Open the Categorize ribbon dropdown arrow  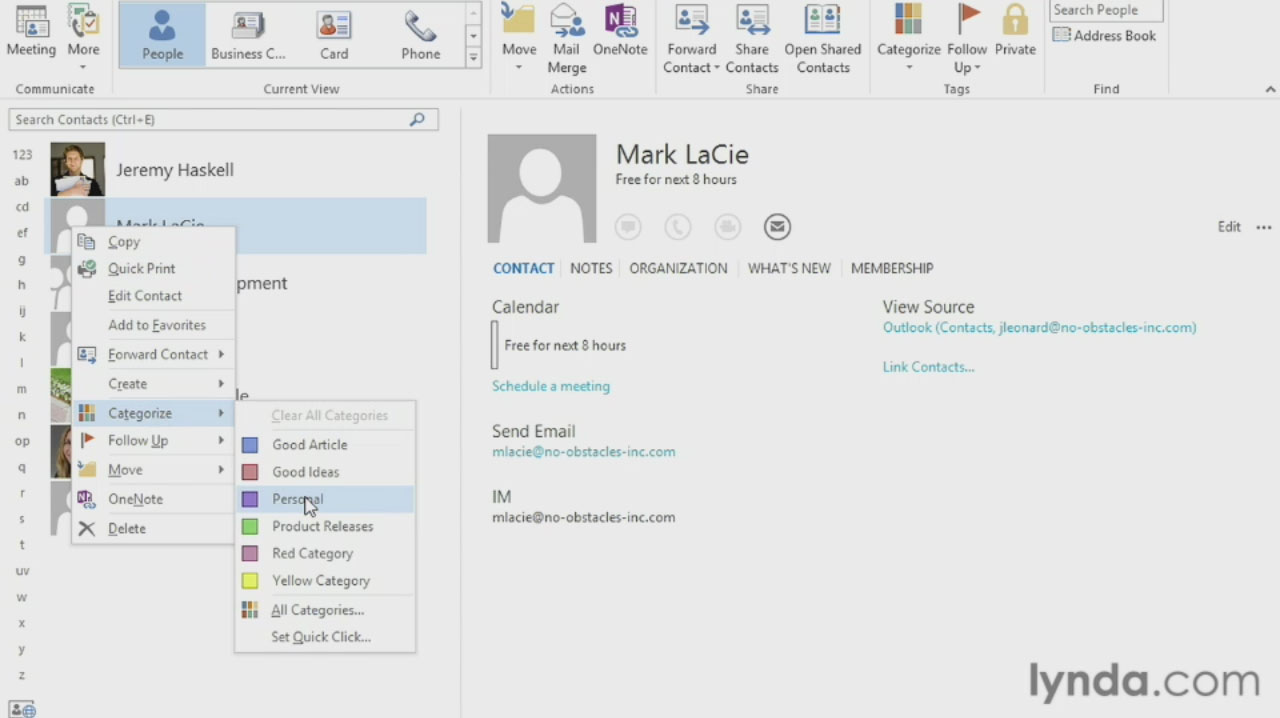(x=908, y=68)
